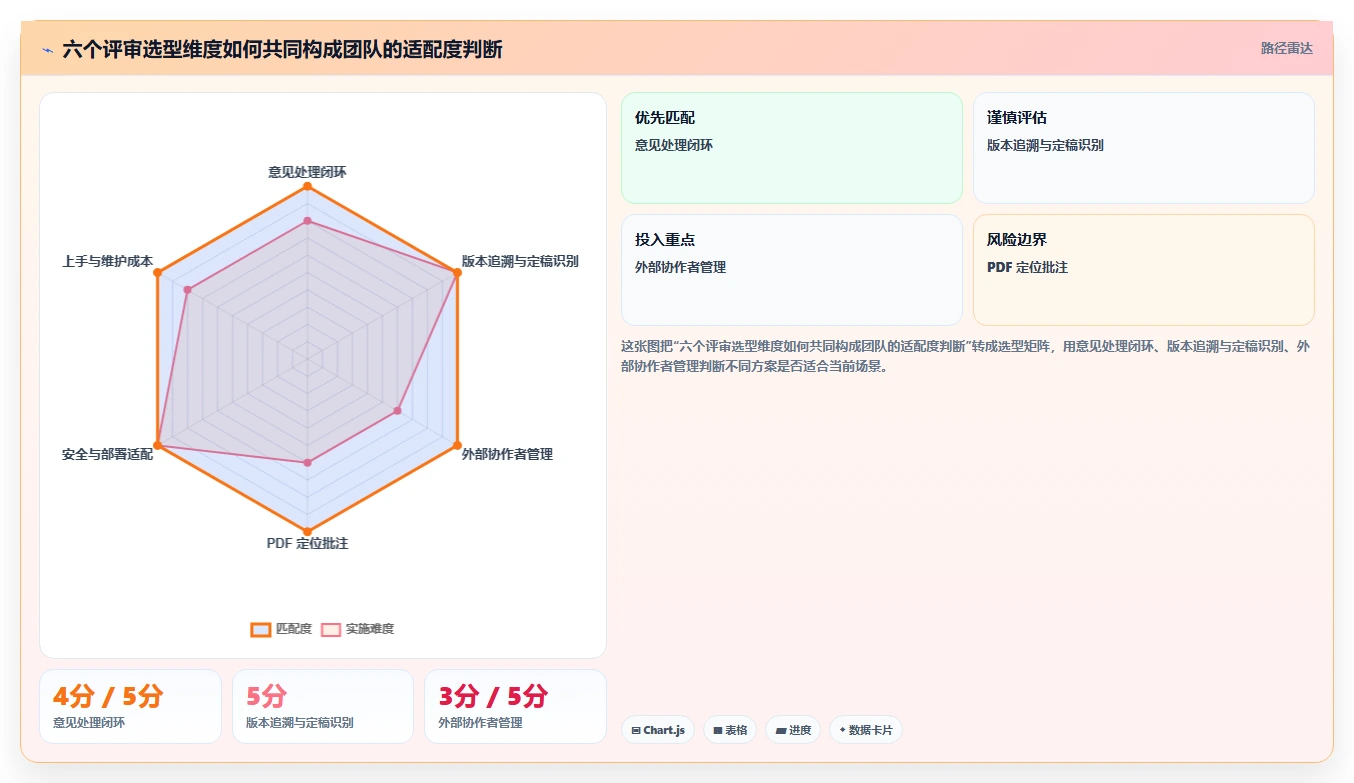Open the 投入重点 card

pos(792,270)
